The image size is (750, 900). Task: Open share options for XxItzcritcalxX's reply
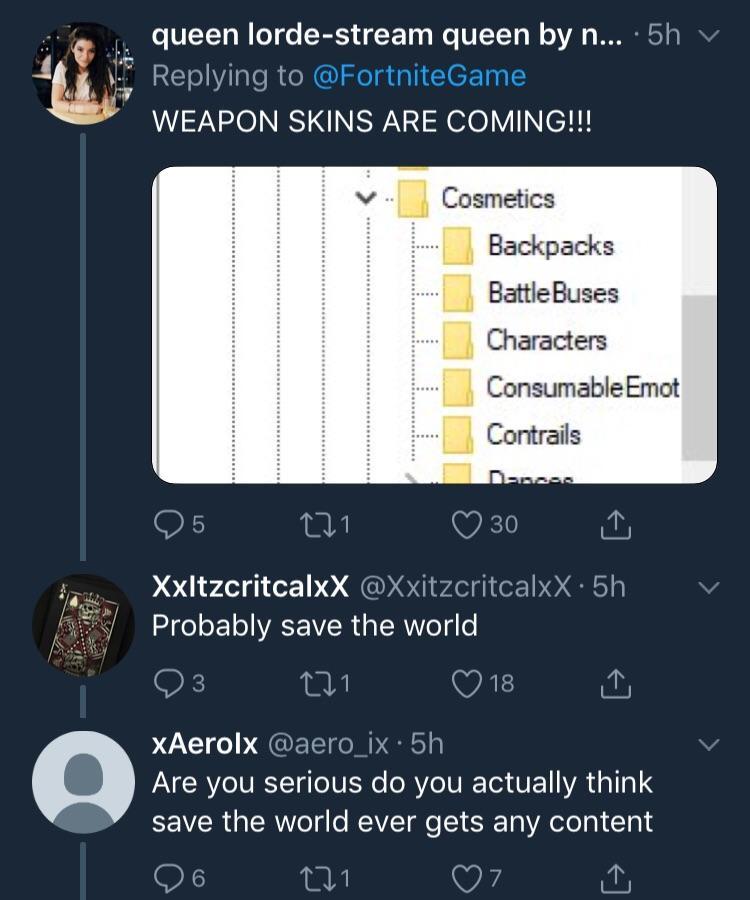[618, 685]
